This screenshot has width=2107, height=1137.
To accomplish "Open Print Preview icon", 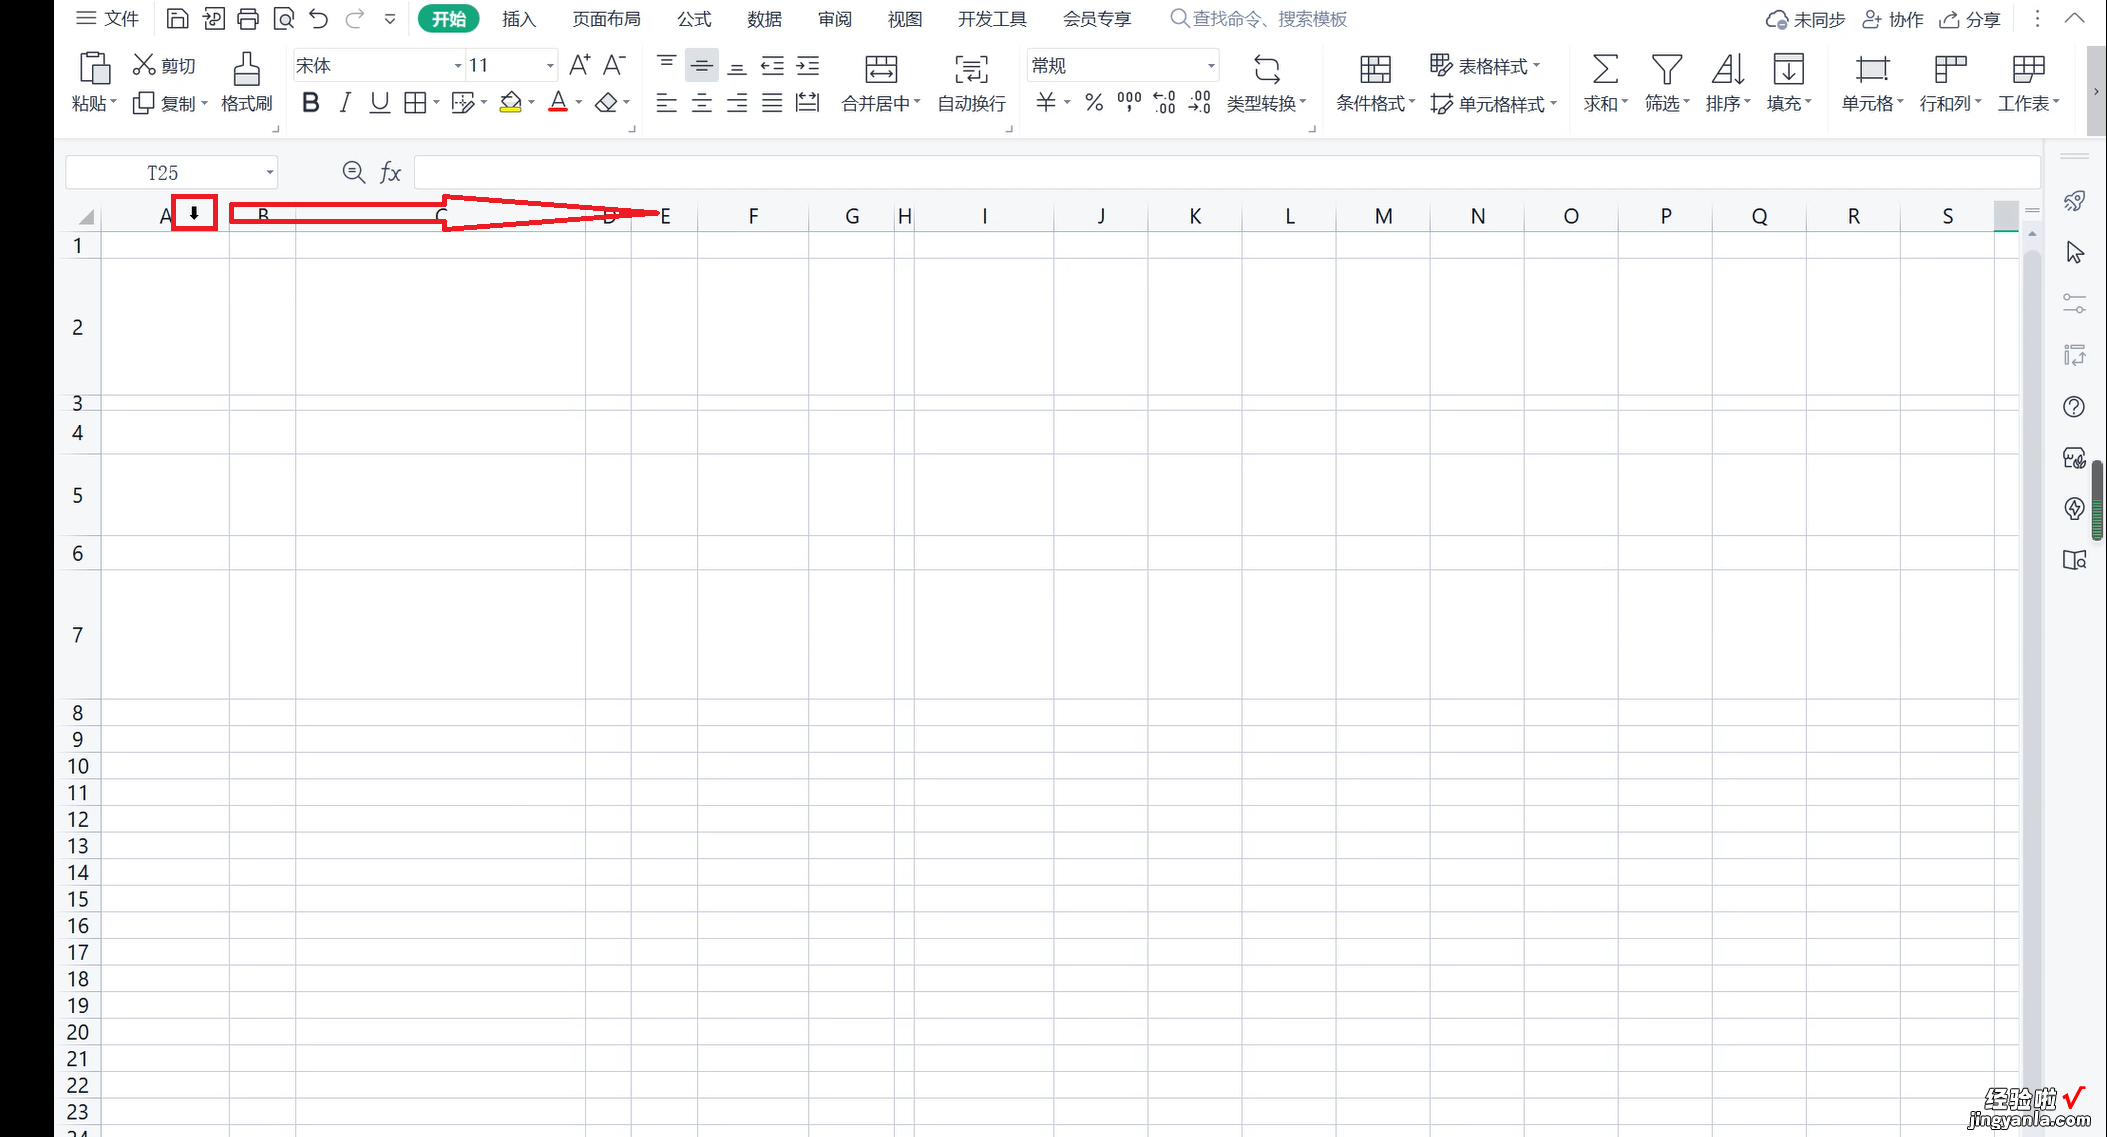I will click(x=284, y=19).
